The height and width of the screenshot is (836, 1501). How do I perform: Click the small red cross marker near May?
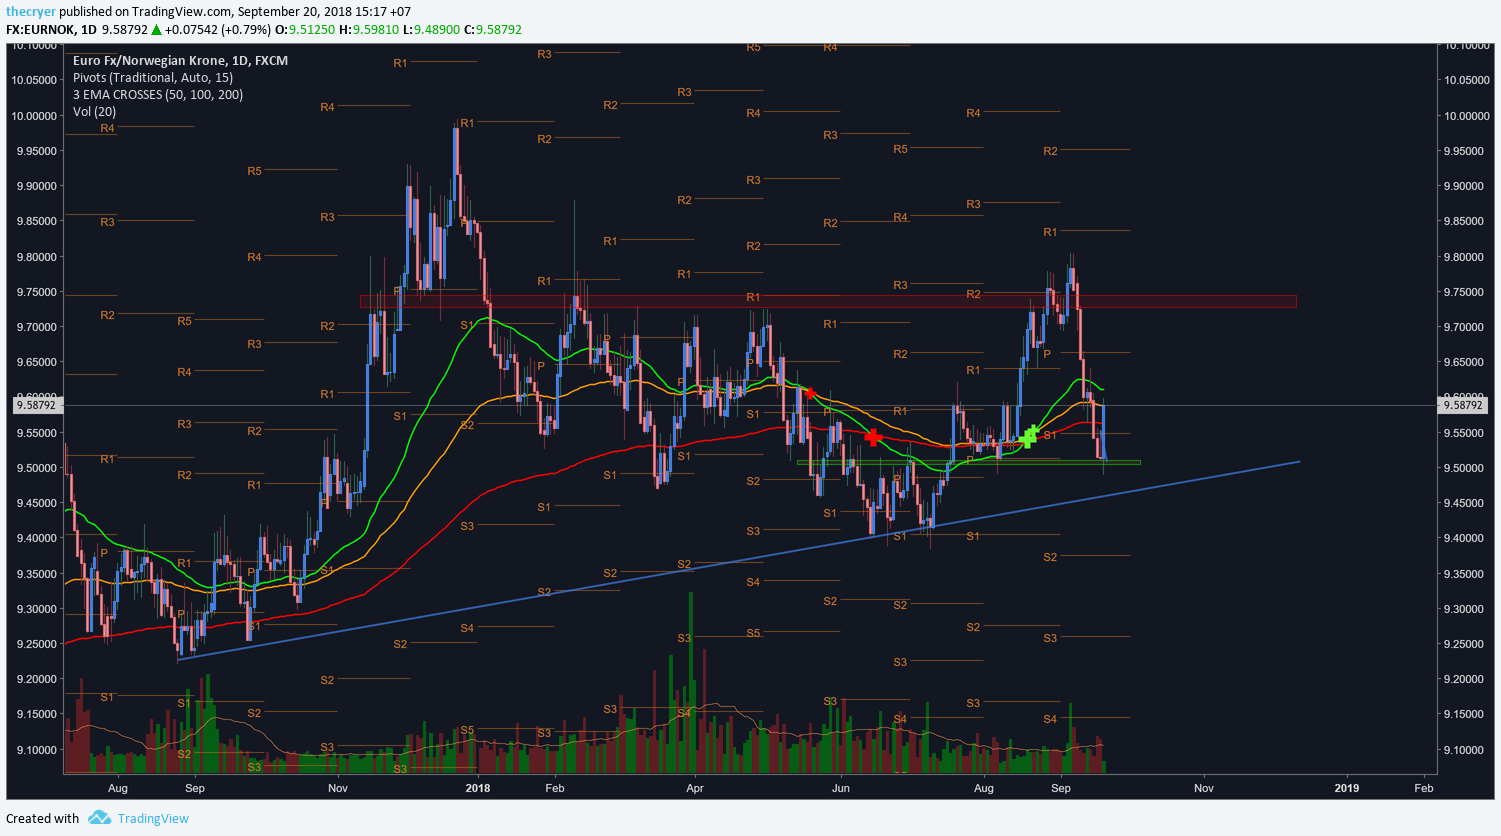click(x=809, y=393)
